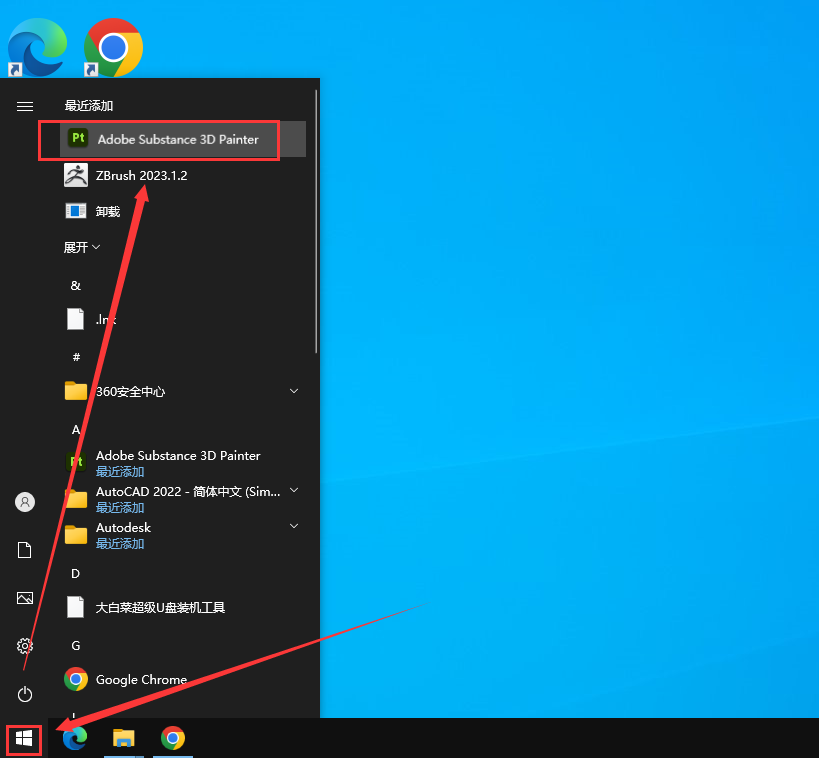The height and width of the screenshot is (758, 819).
Task: Open the user account icon
Action: (x=25, y=502)
